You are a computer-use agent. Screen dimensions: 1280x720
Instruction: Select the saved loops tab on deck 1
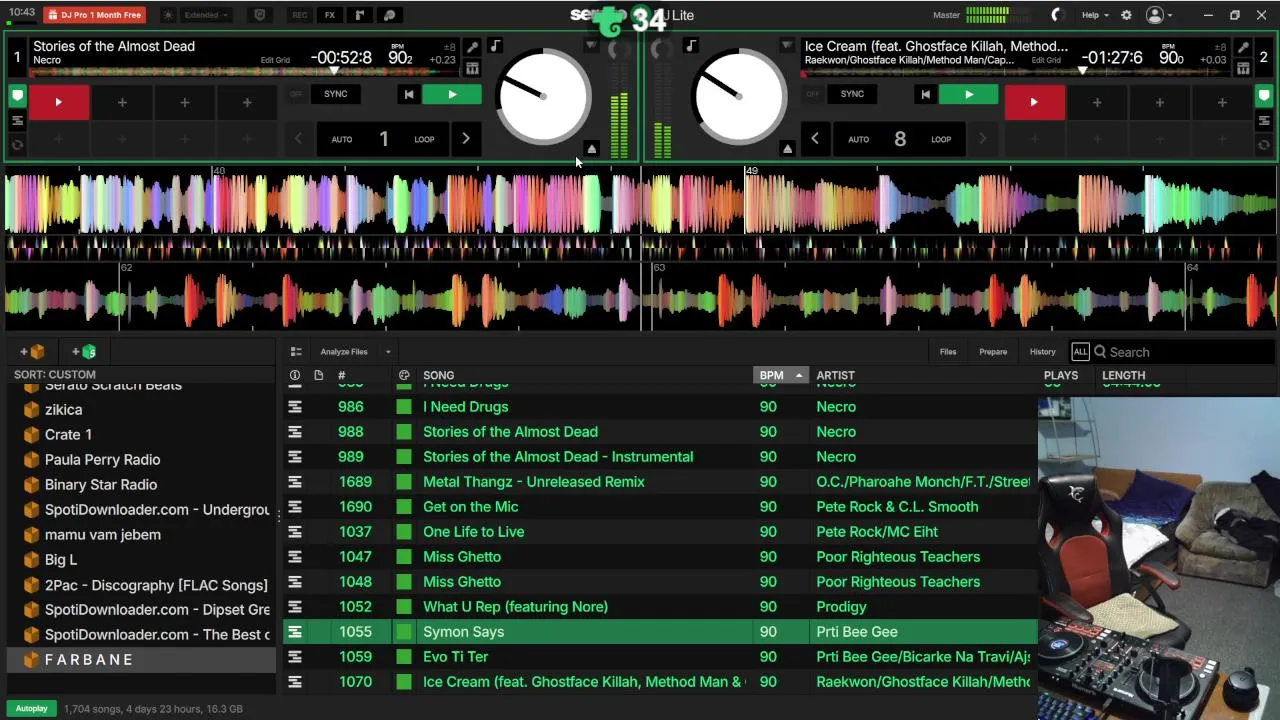[17, 121]
